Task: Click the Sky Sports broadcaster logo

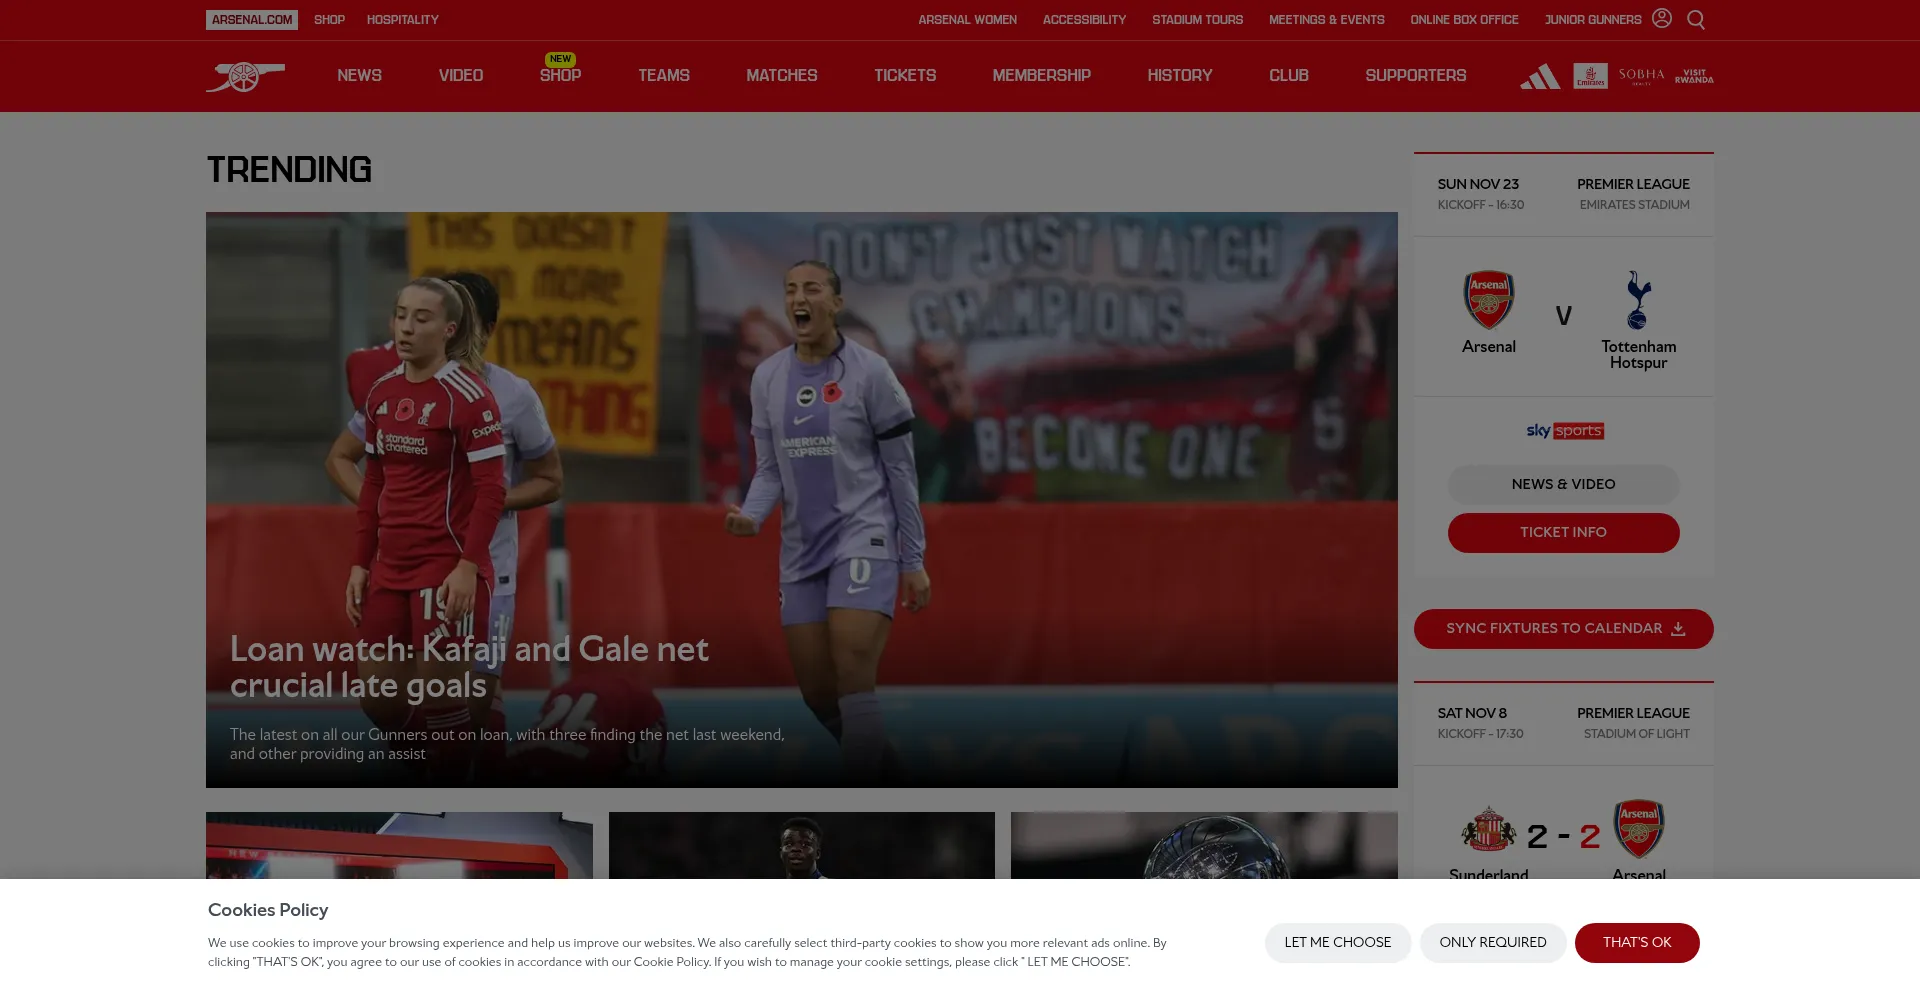Action: [1564, 431]
